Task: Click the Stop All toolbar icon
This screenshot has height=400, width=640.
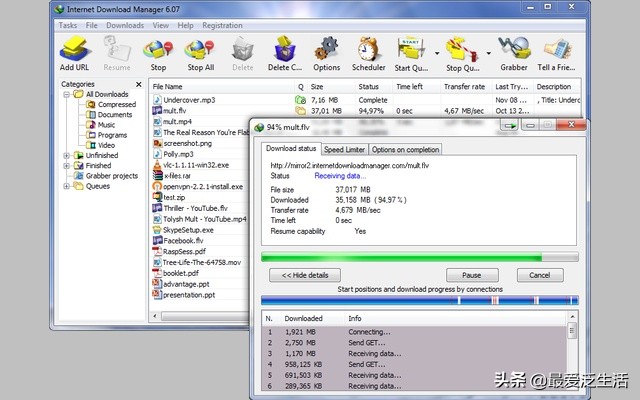Action: click(200, 50)
